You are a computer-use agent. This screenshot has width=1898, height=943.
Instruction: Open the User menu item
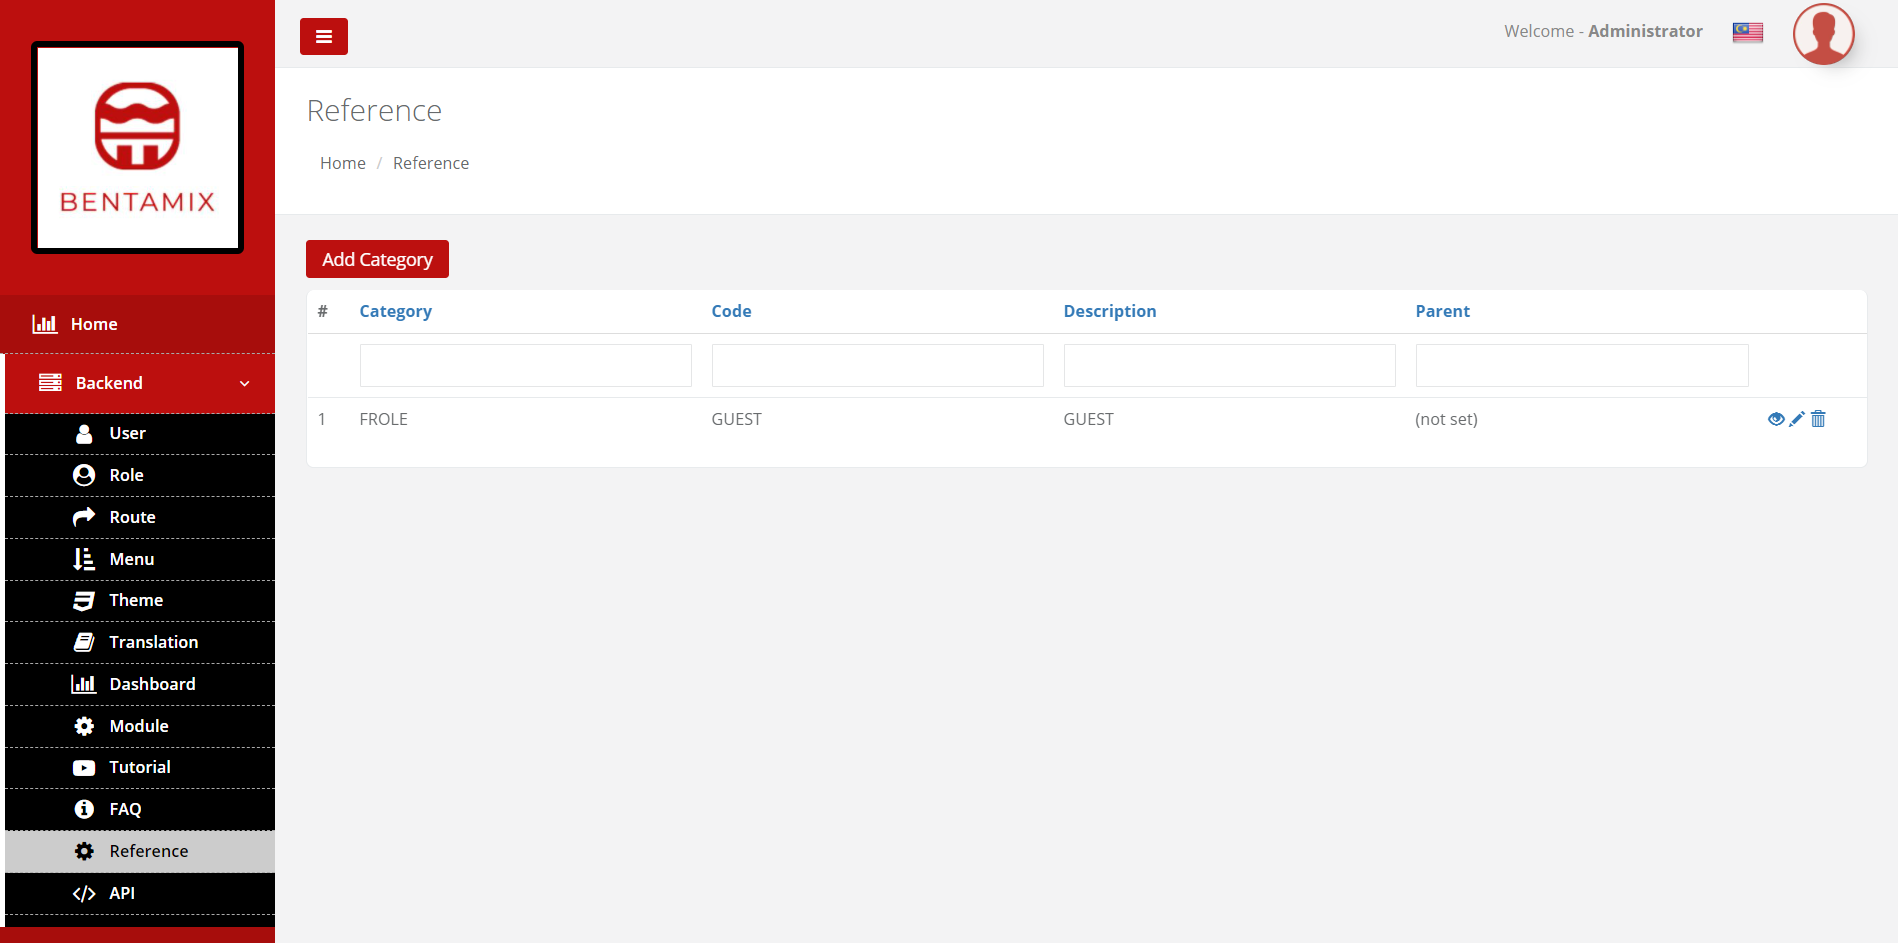[127, 433]
